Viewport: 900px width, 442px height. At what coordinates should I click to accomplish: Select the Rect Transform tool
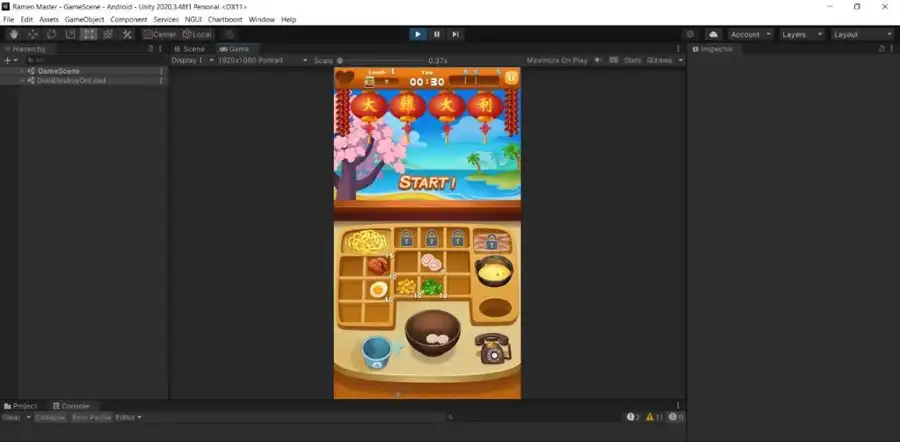89,34
